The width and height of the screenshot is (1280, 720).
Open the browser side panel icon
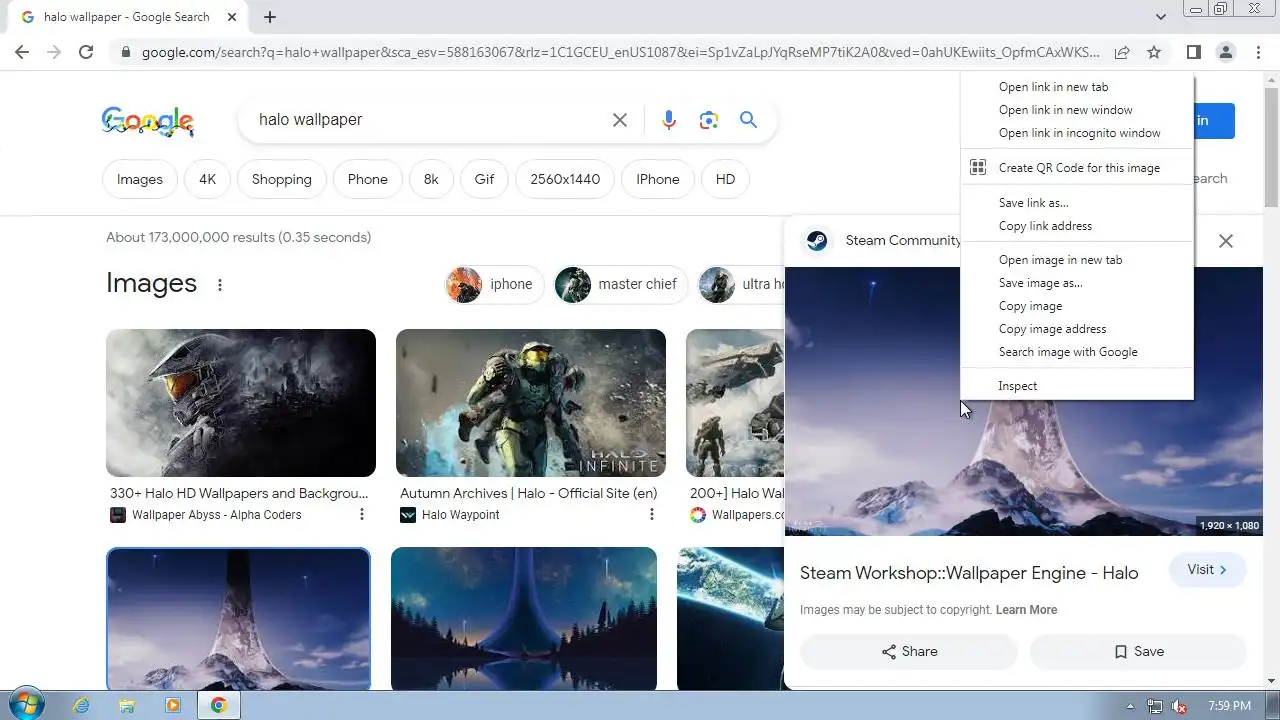pyautogui.click(x=1194, y=52)
